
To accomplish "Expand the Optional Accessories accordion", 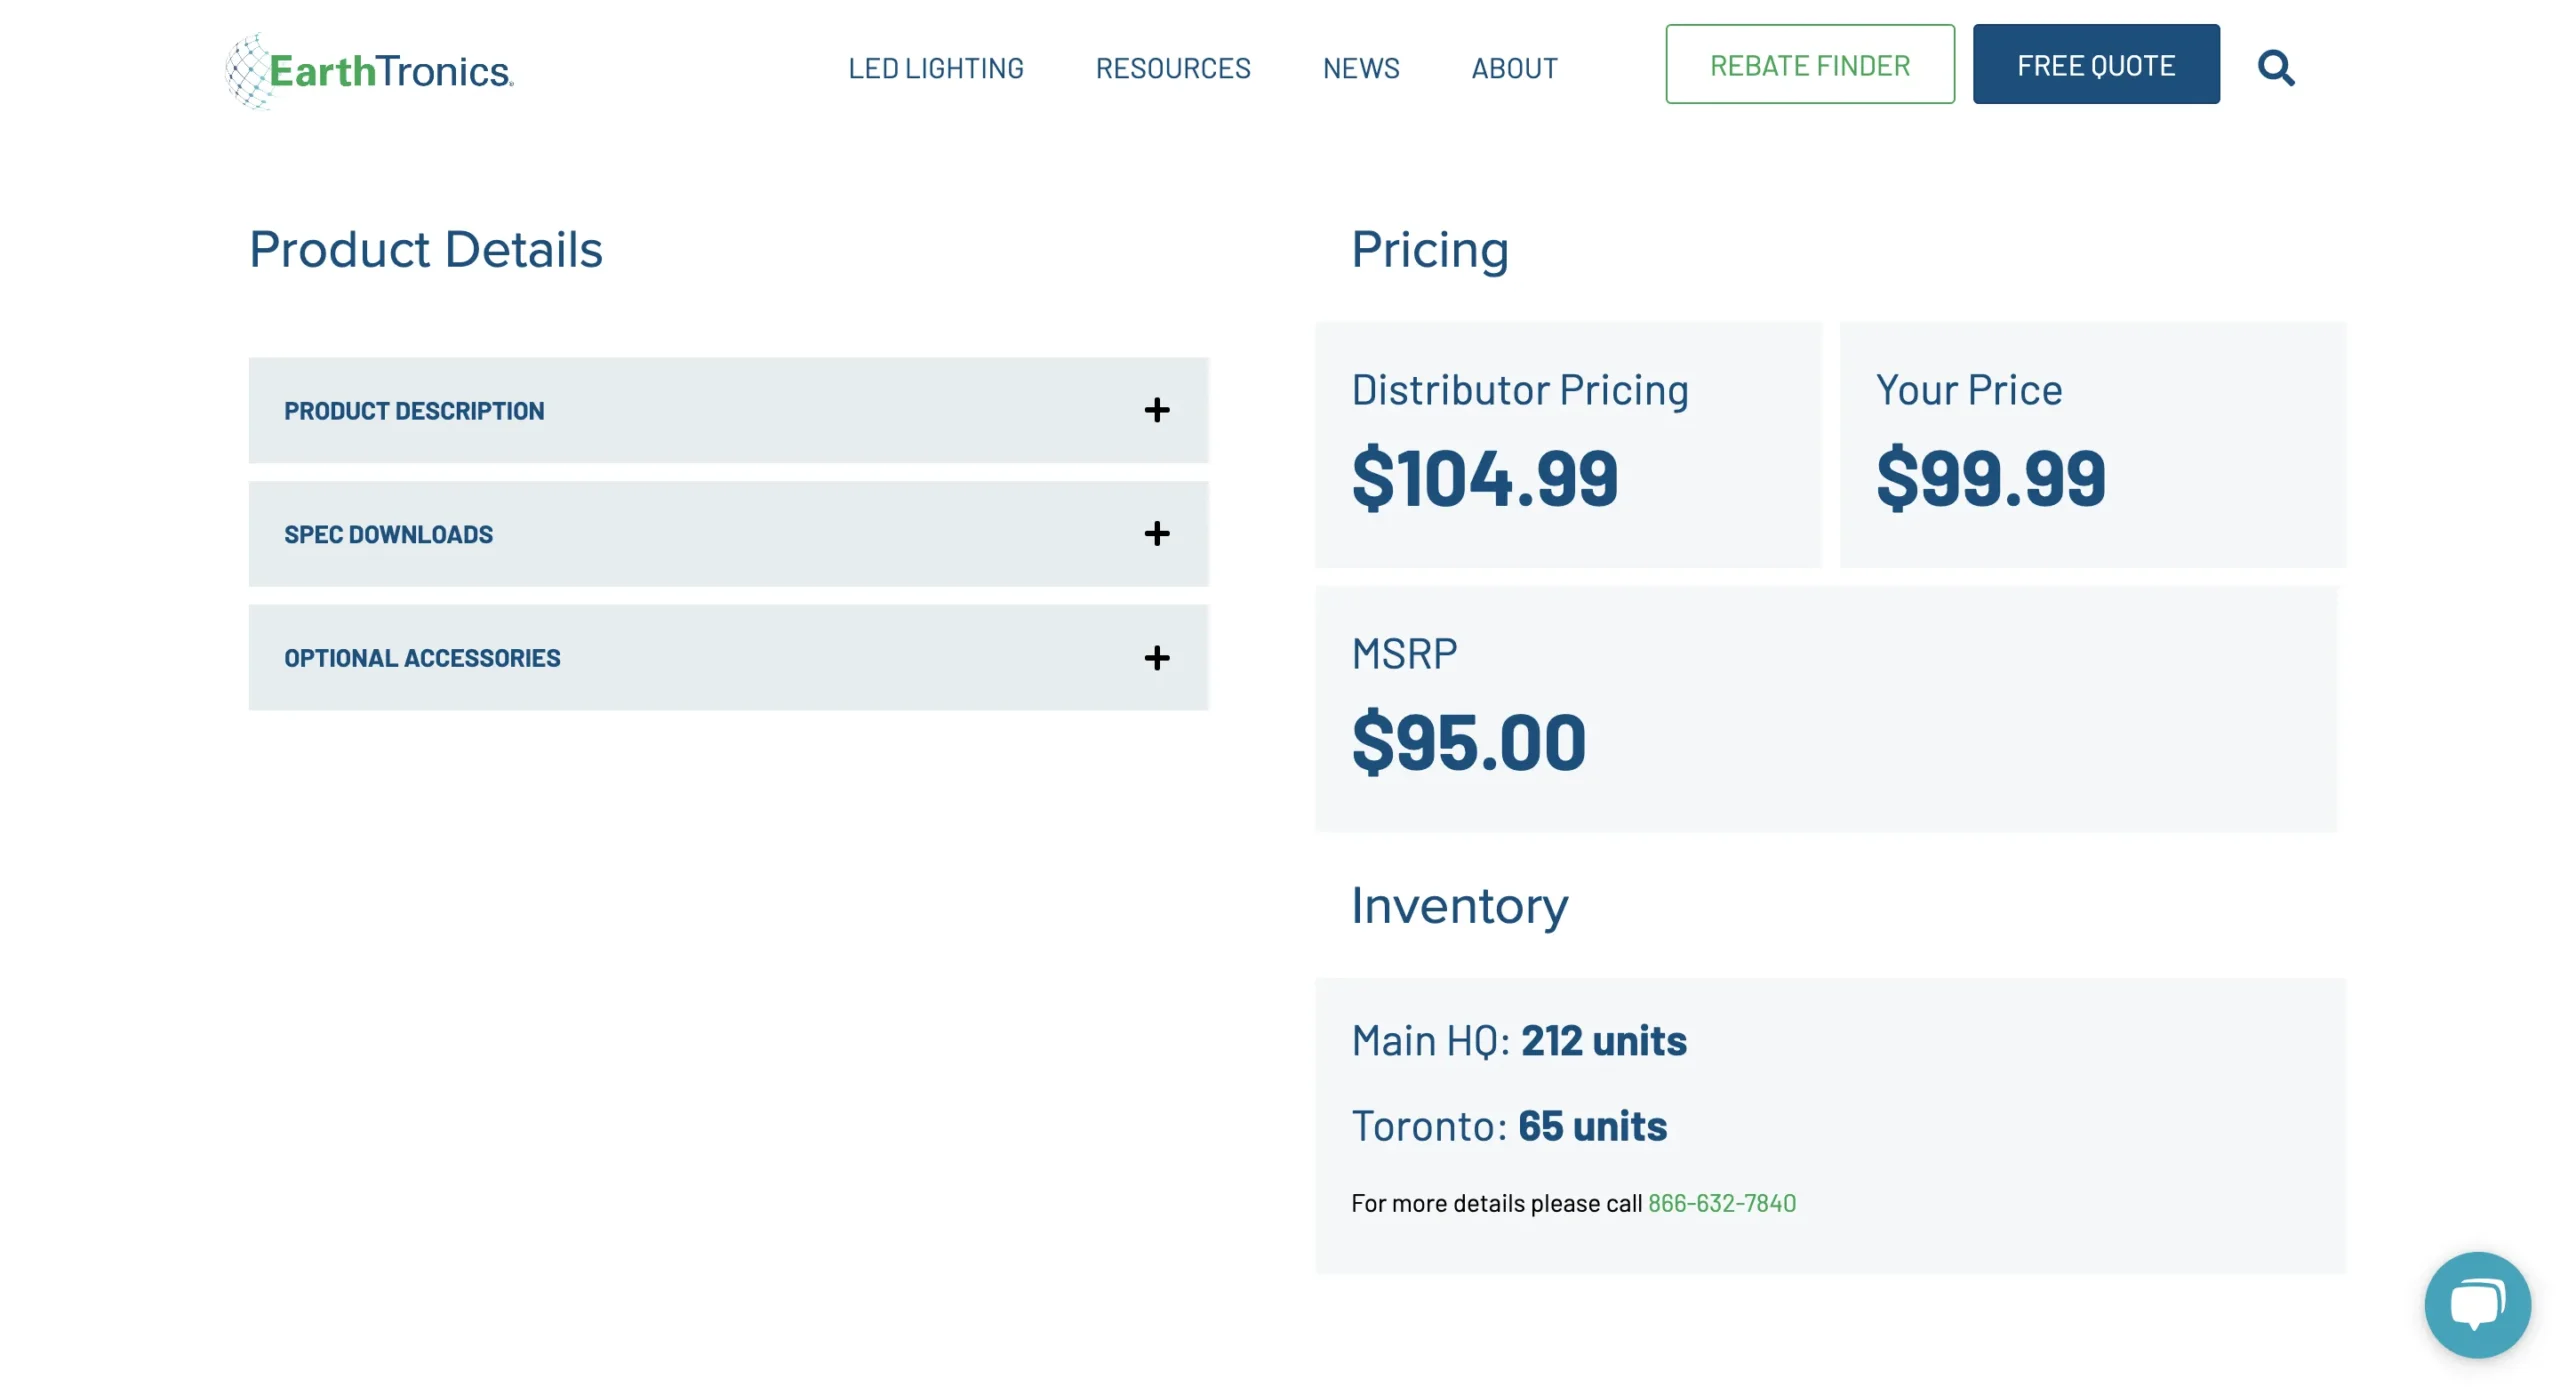I will pos(422,658).
